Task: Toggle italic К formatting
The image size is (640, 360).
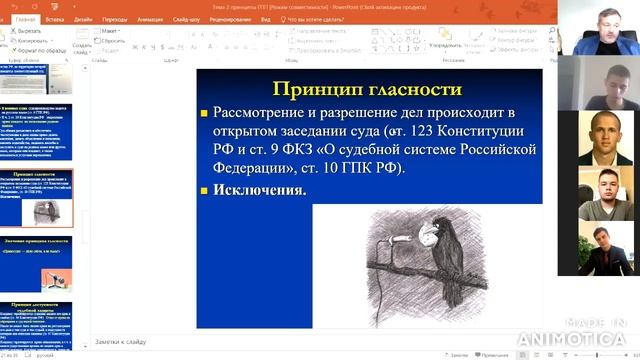Action: point(144,48)
